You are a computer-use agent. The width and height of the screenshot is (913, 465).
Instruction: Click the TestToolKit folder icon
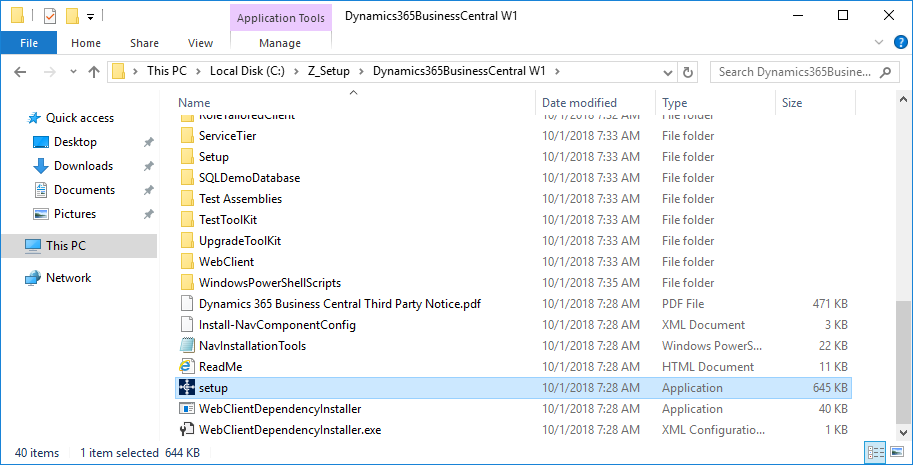(186, 219)
